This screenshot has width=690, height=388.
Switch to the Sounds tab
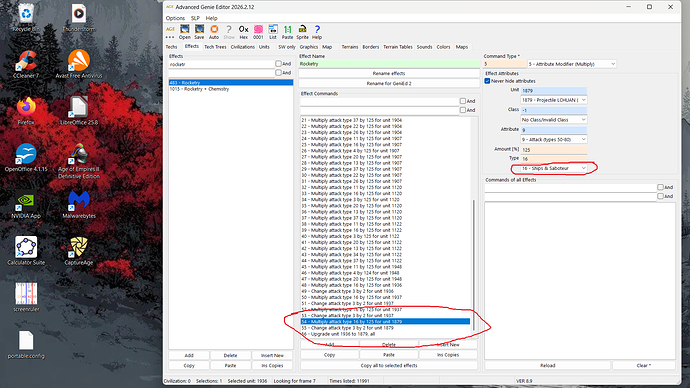click(x=424, y=47)
